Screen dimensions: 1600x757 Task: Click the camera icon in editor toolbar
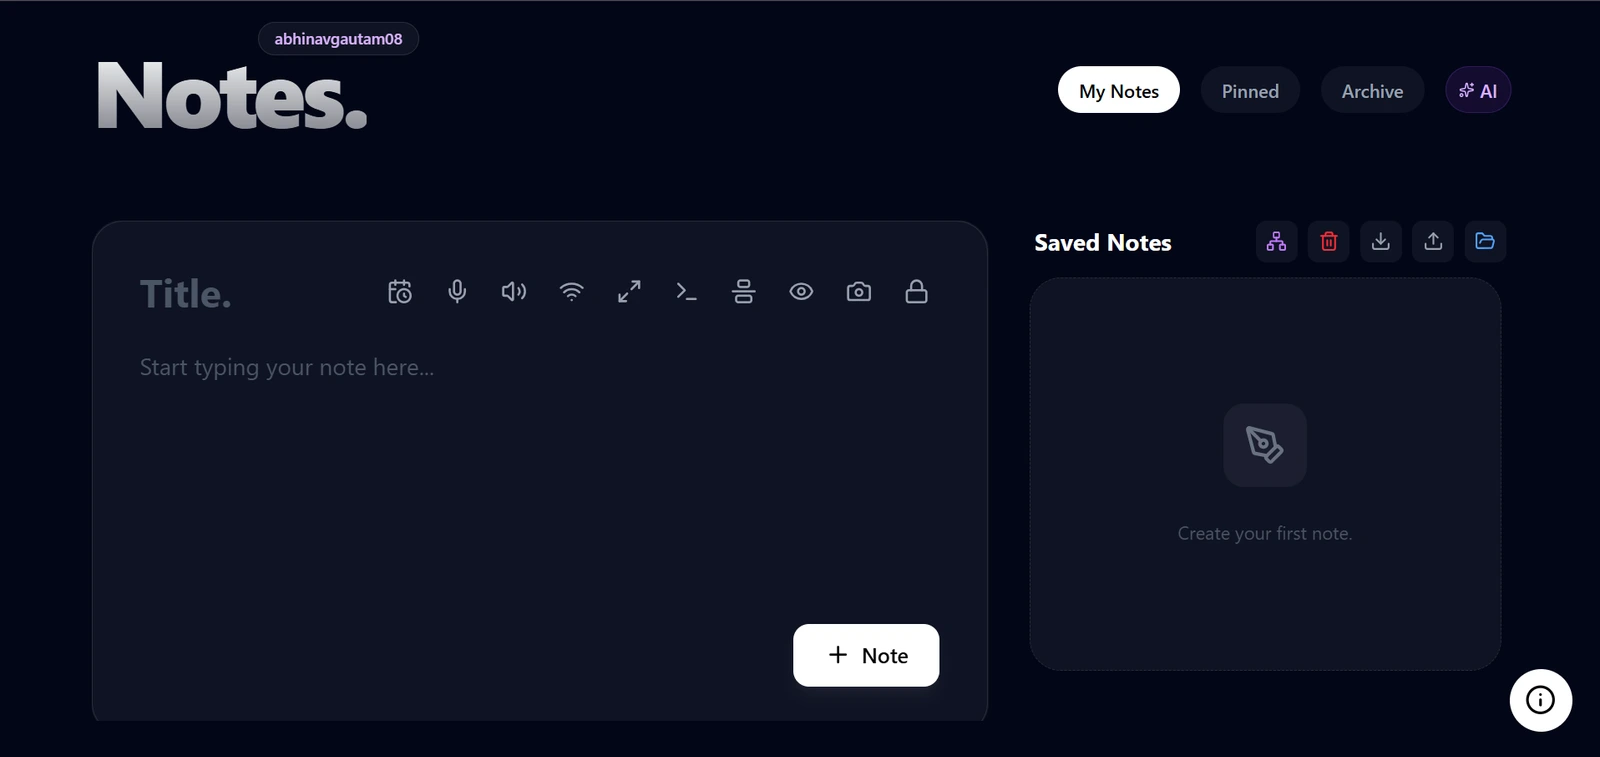pyautogui.click(x=859, y=292)
